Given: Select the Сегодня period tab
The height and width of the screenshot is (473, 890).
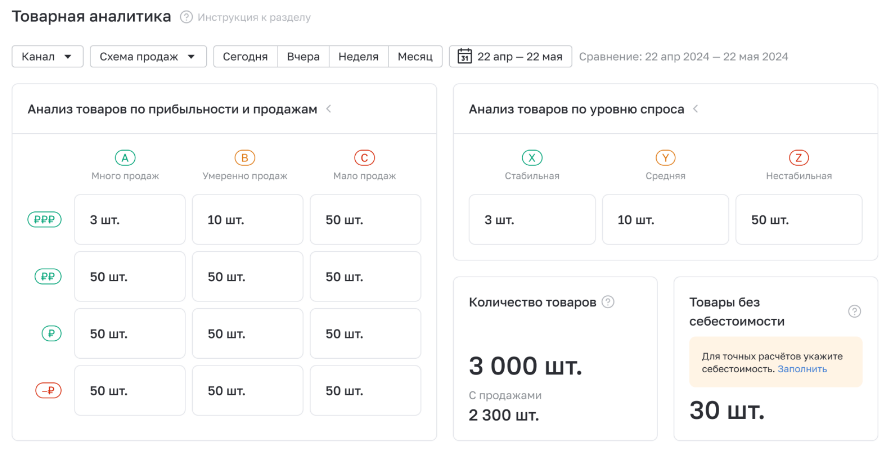Looking at the screenshot, I should [x=245, y=57].
